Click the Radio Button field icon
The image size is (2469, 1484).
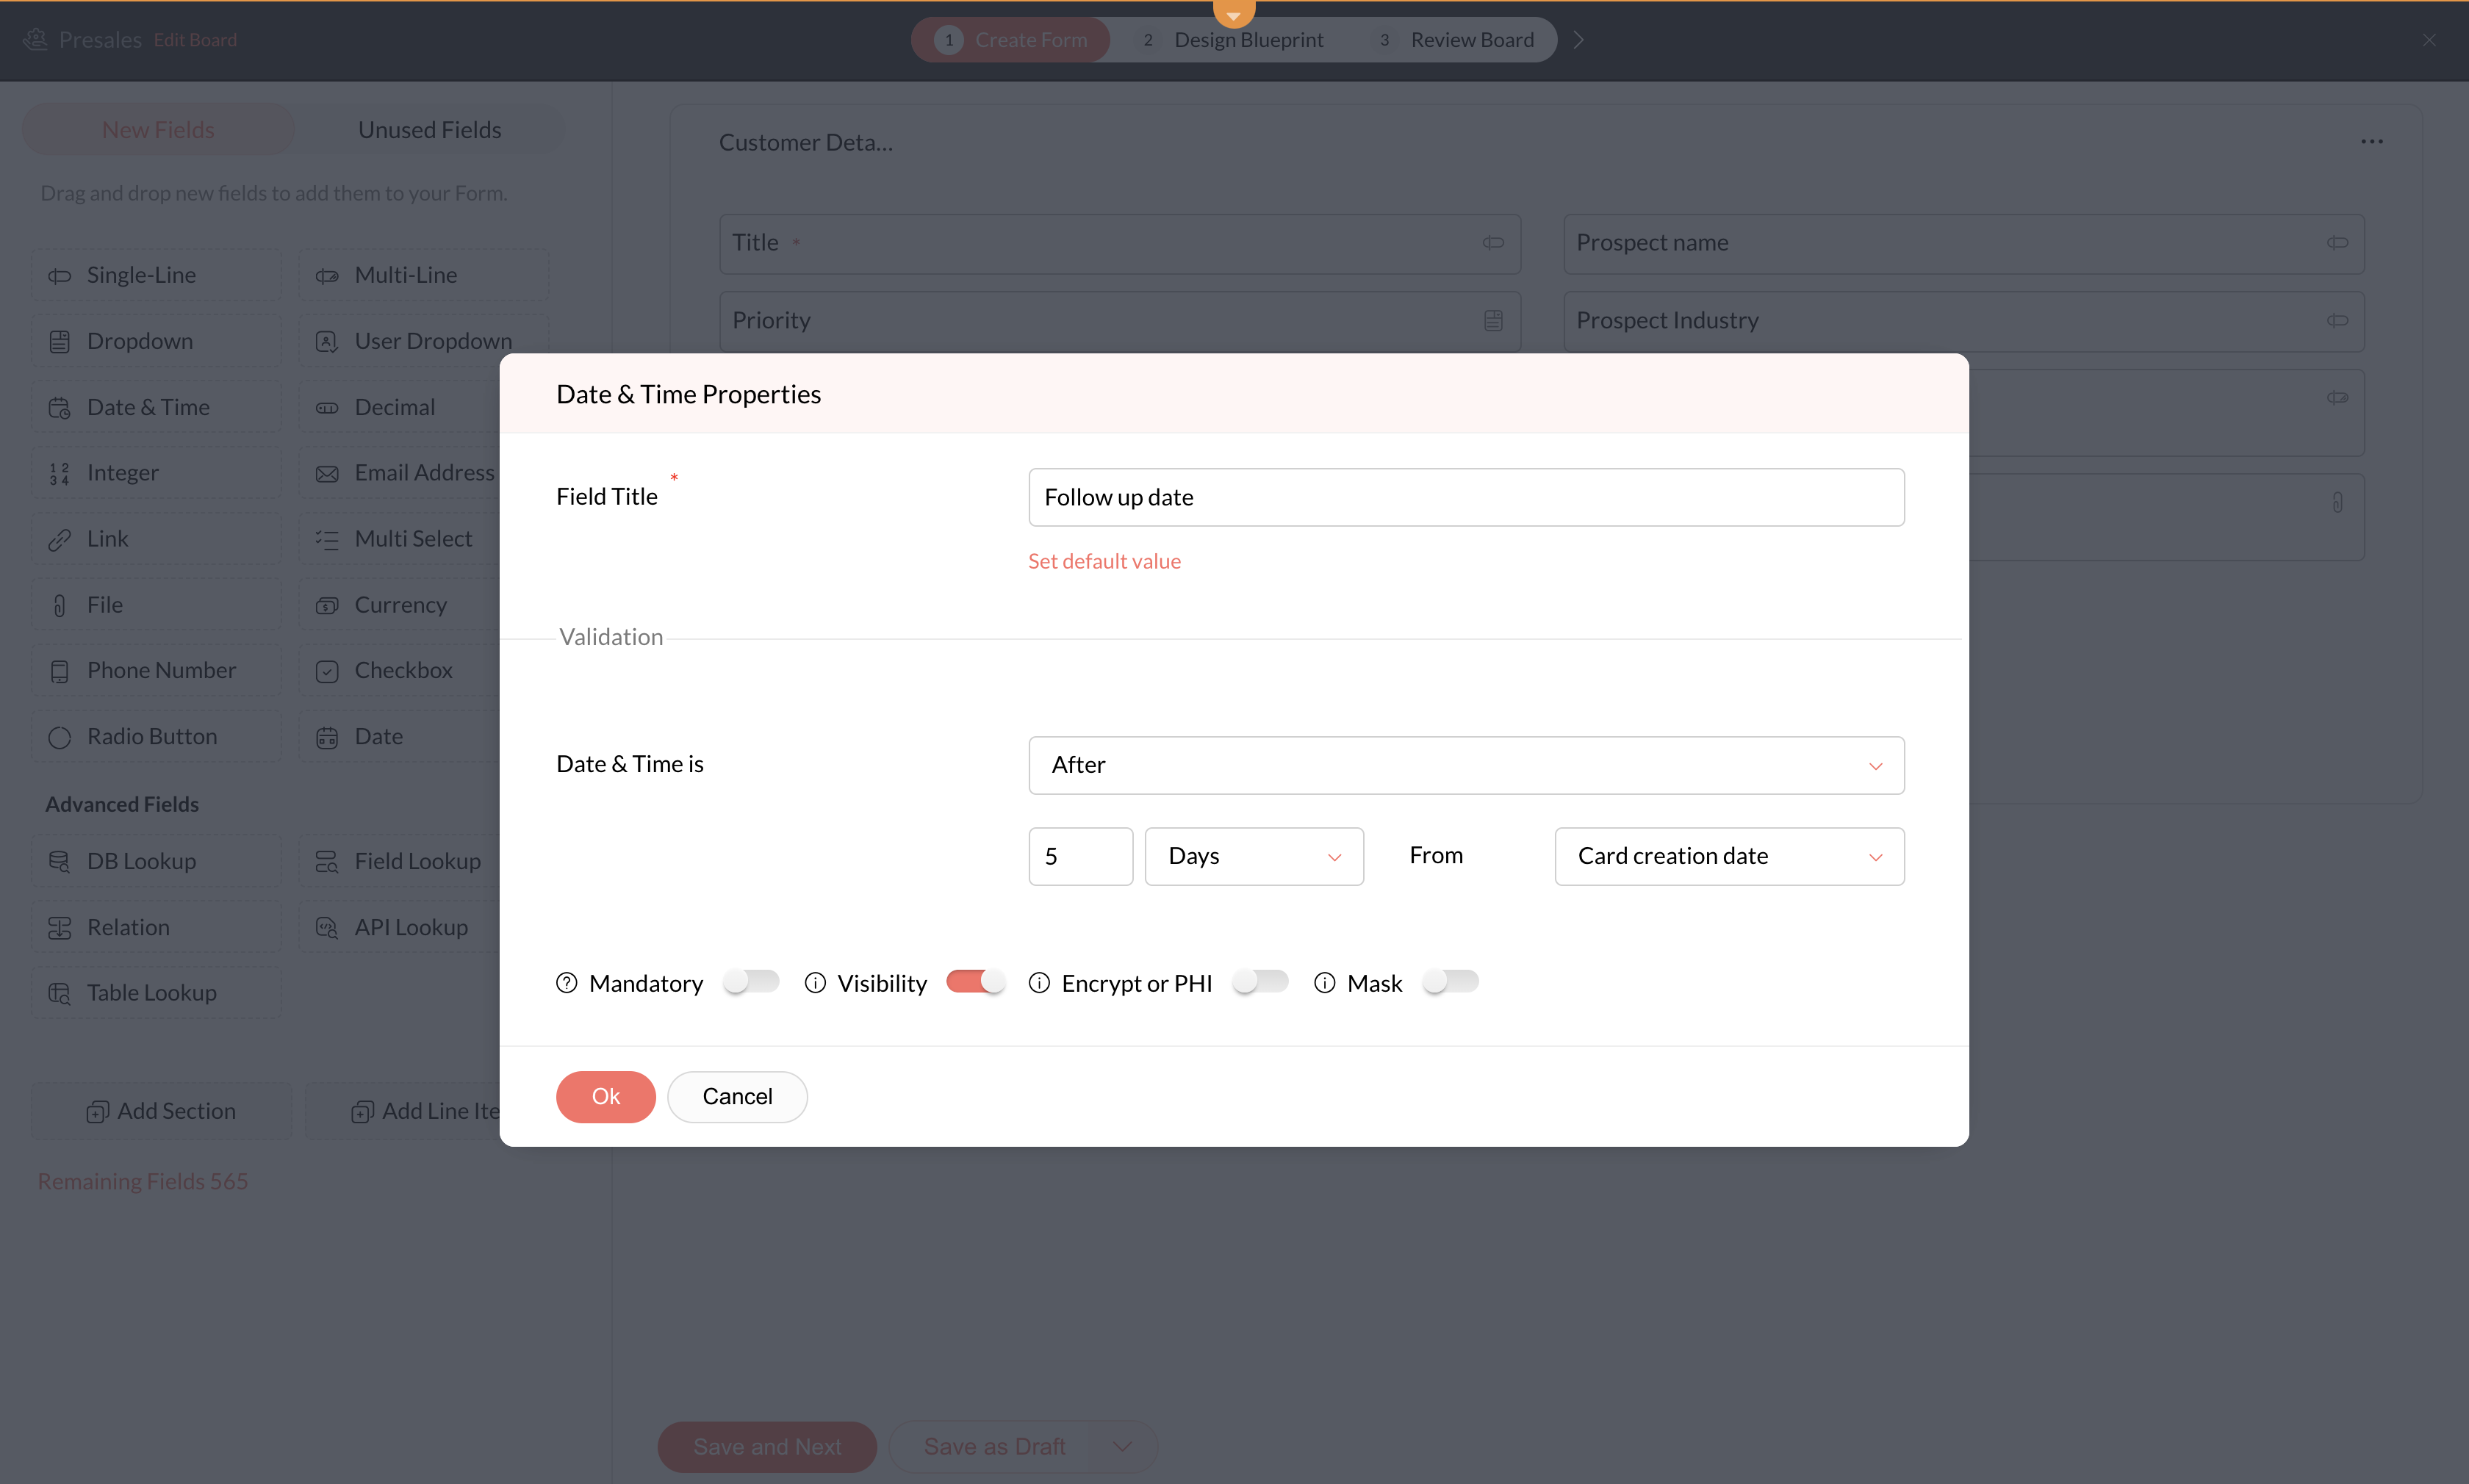(60, 737)
